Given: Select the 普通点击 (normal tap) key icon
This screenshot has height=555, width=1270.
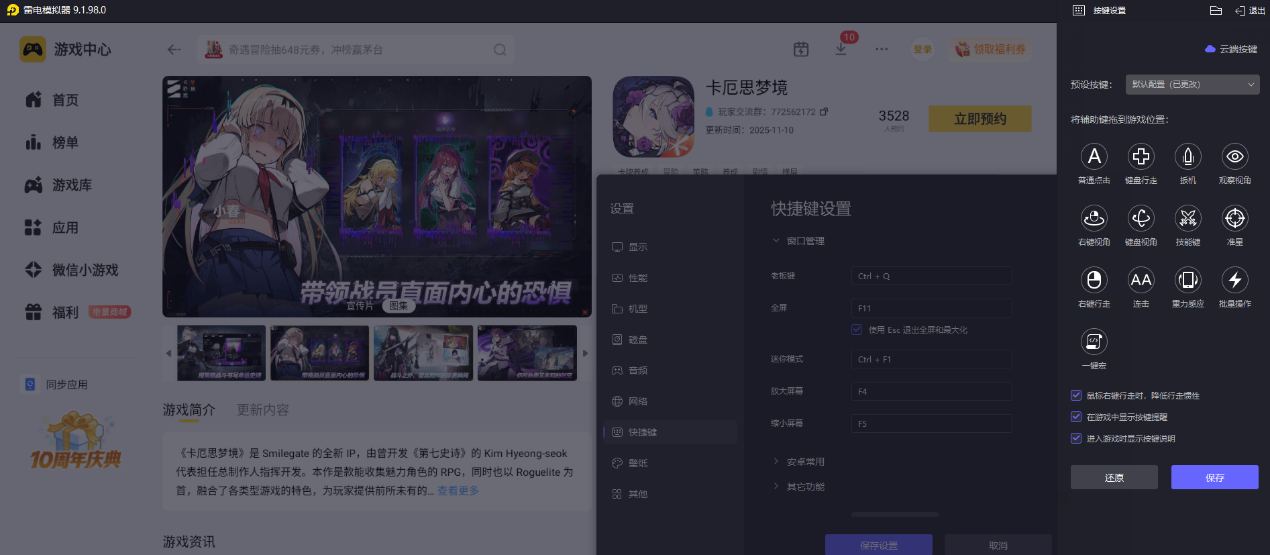Looking at the screenshot, I should 1095,156.
